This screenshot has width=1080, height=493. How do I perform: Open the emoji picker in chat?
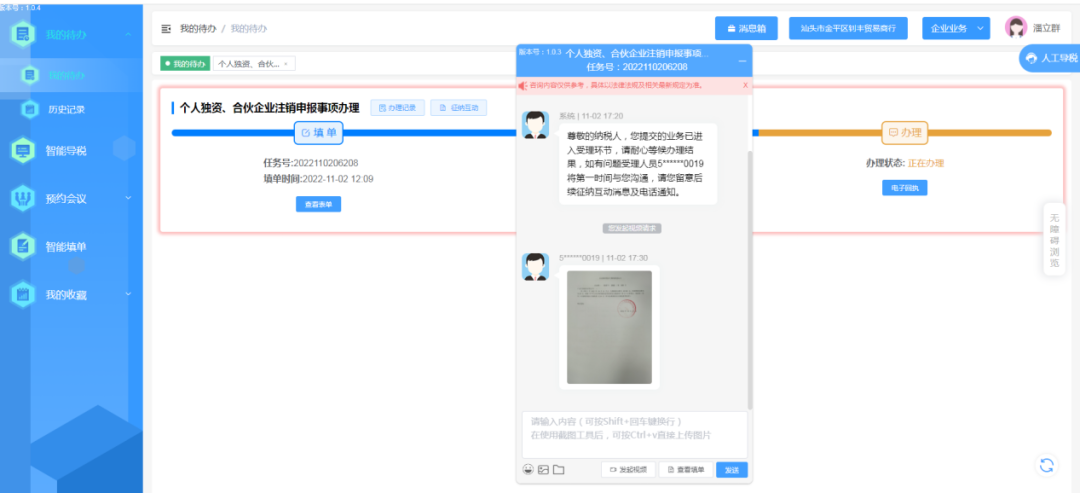point(528,470)
